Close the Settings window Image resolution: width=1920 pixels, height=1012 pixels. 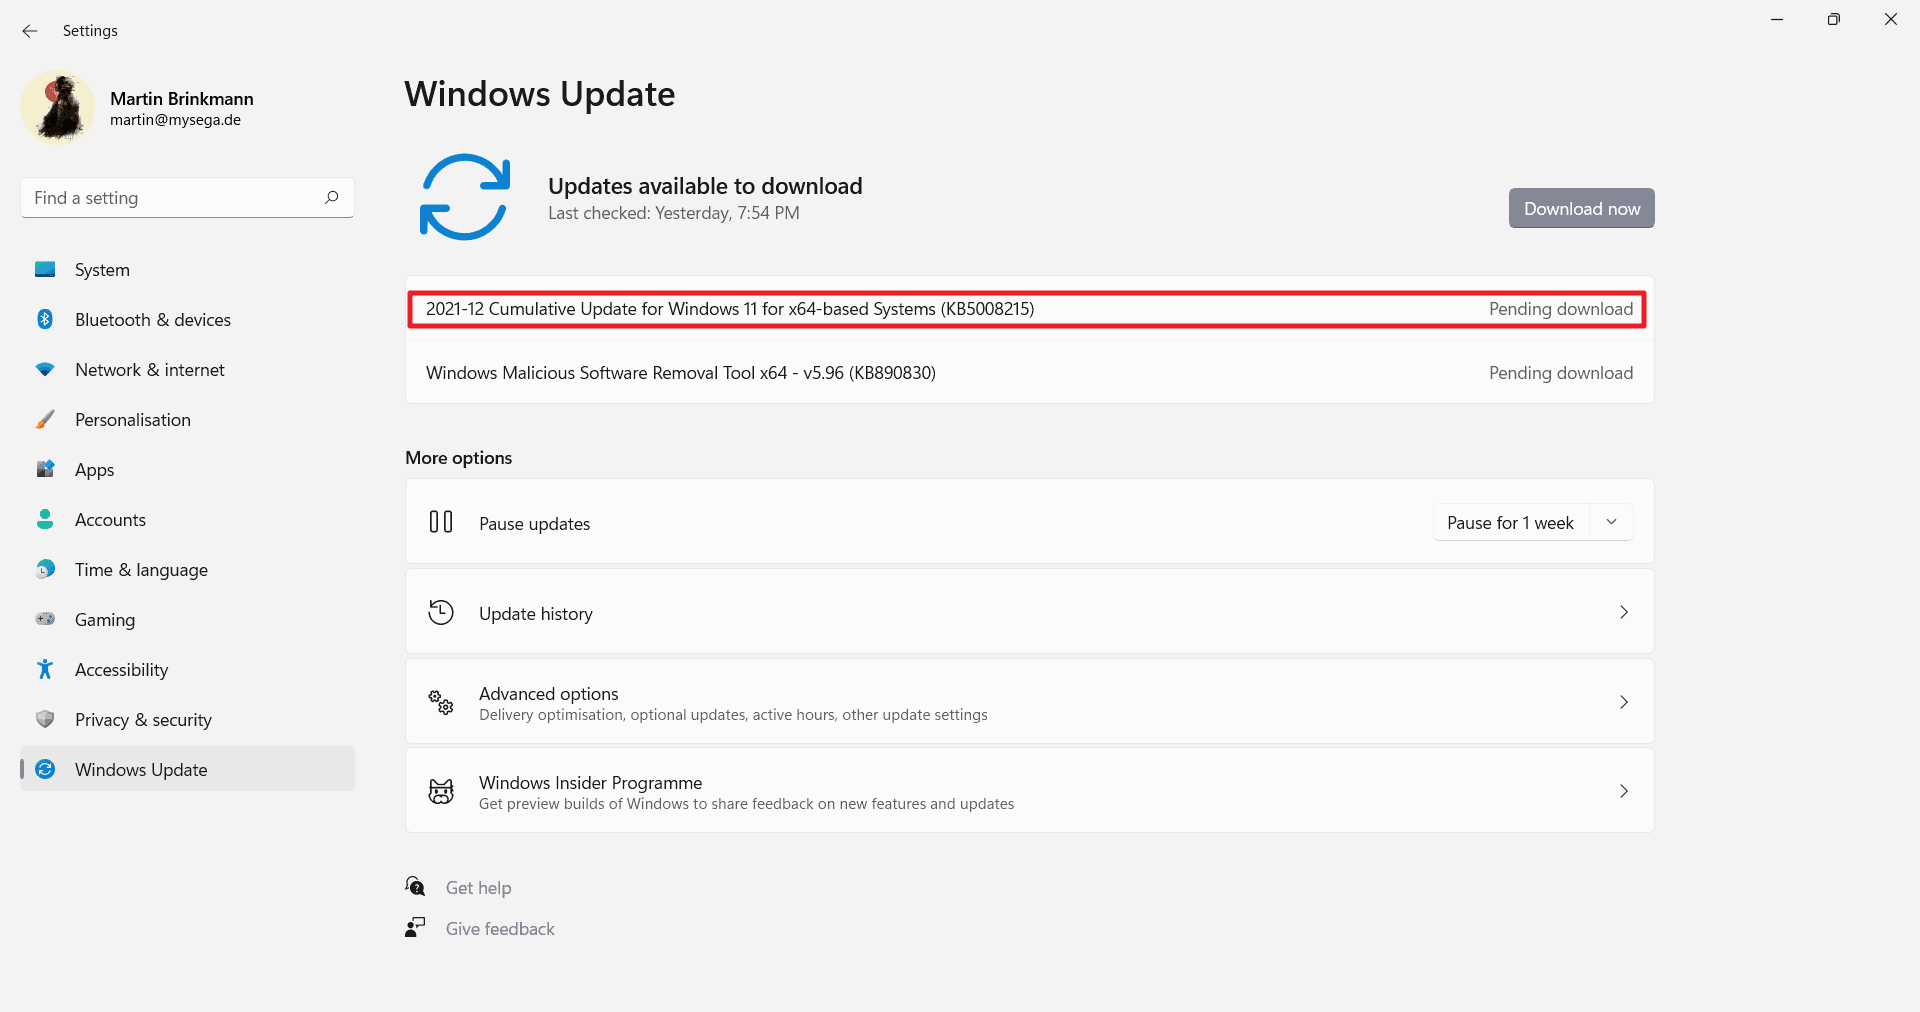click(1891, 19)
